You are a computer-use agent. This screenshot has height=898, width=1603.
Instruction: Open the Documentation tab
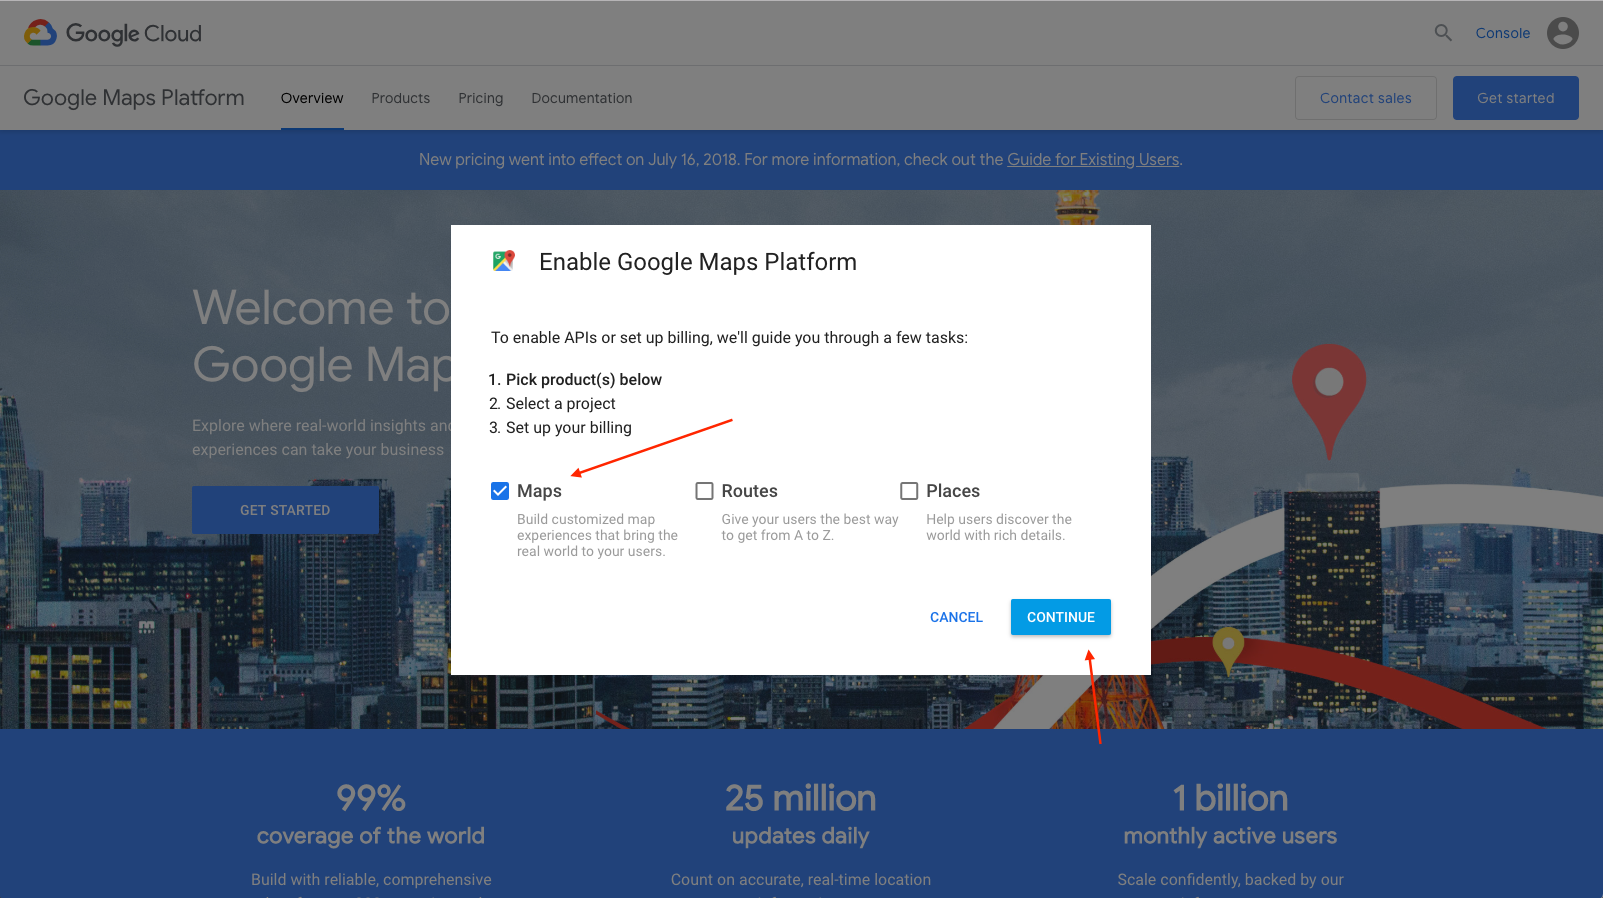tap(582, 98)
